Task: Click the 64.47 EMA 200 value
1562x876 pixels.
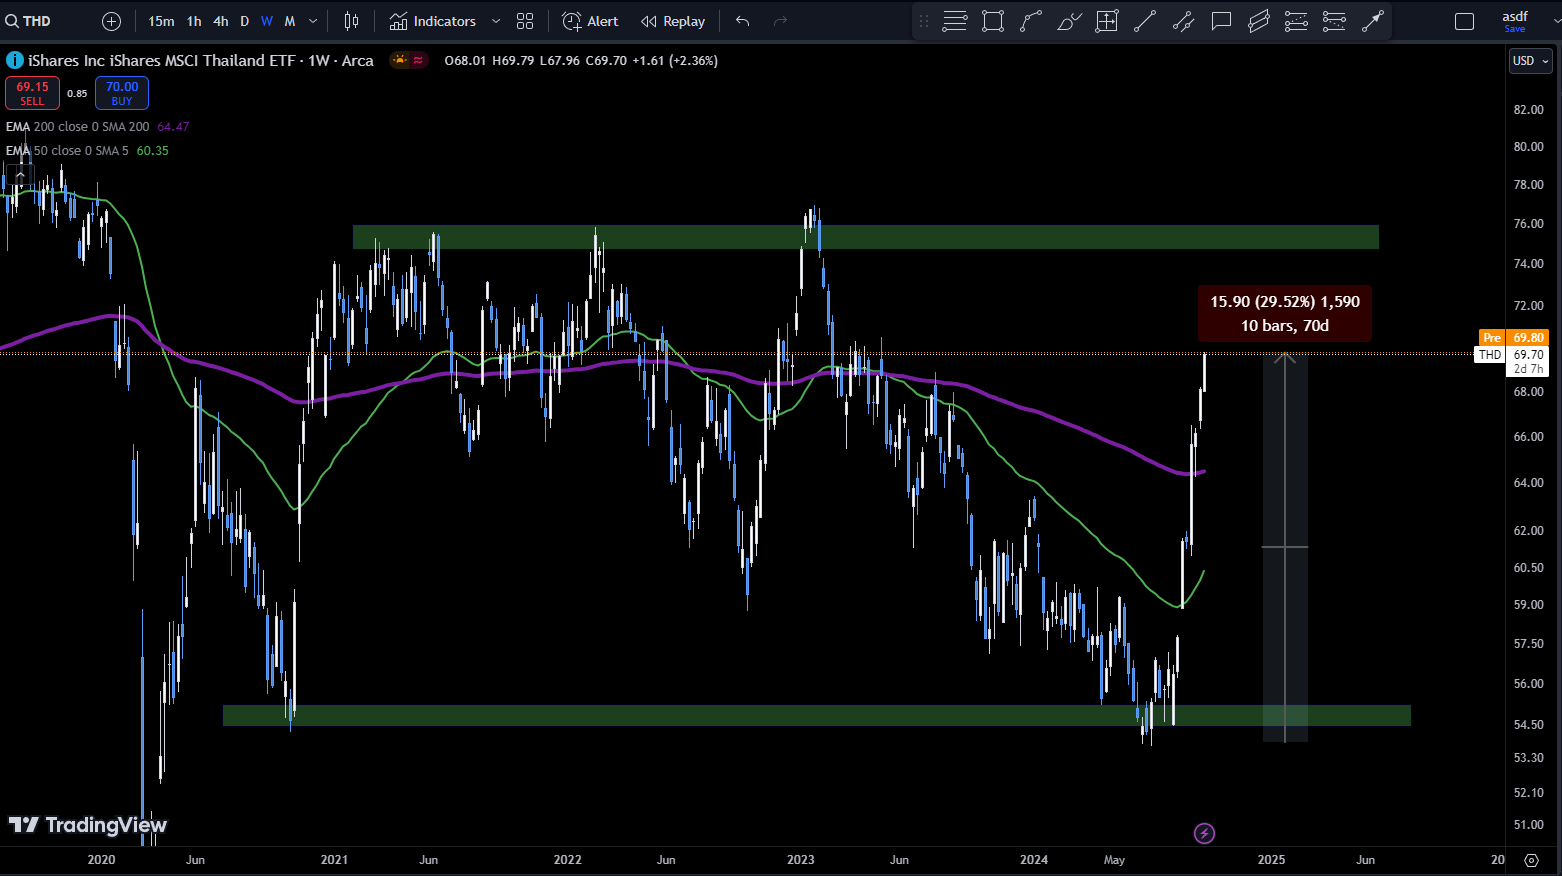Action: click(x=173, y=127)
